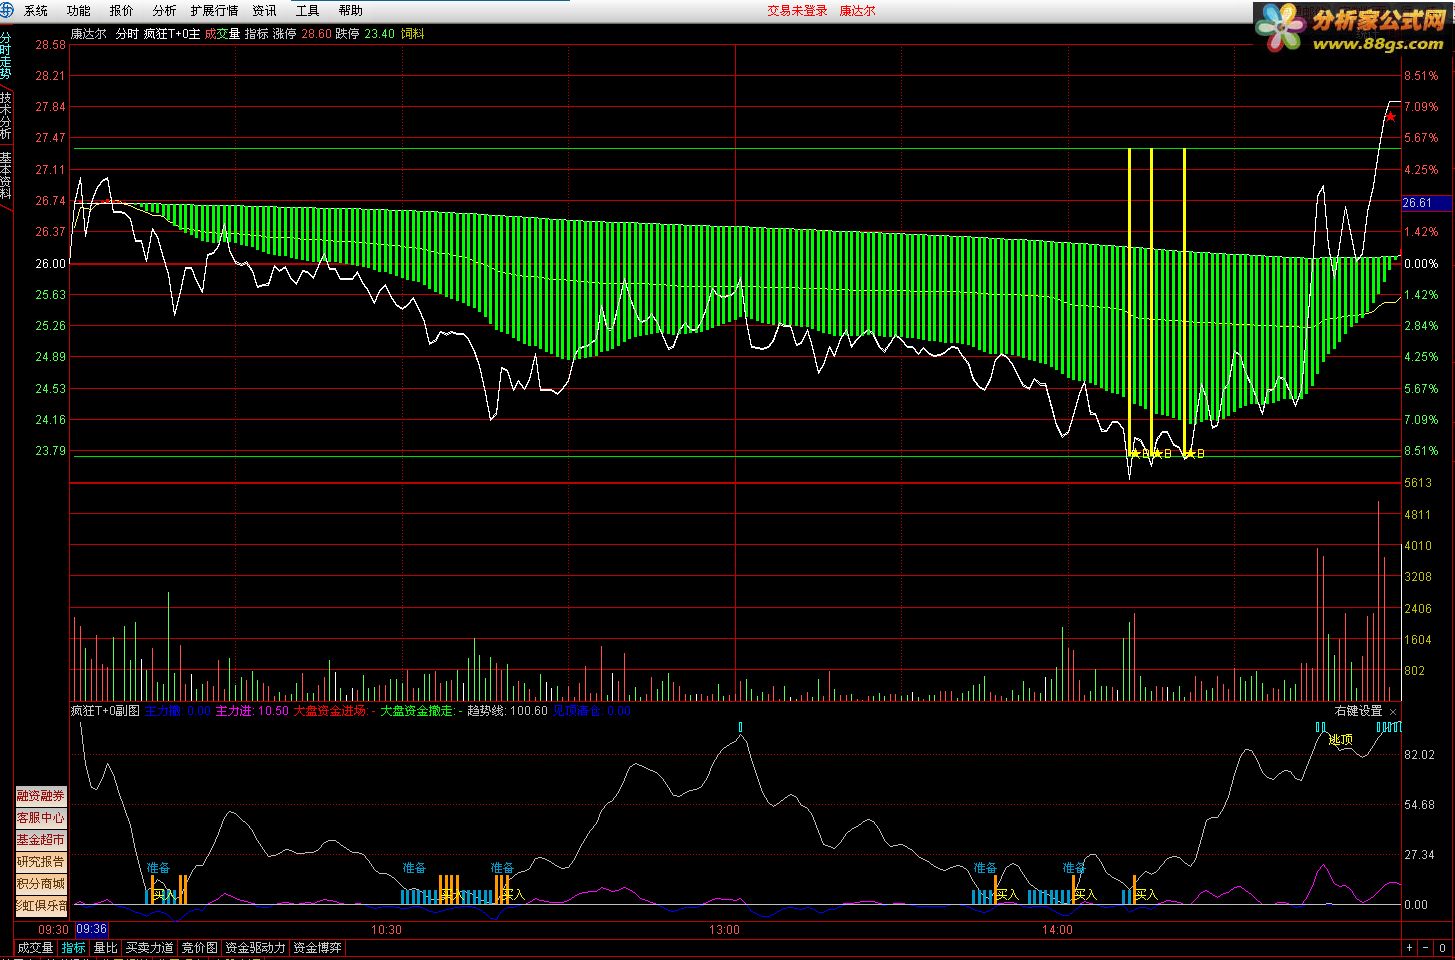Screen dimensions: 1455x960
Task: Open the 积分商城 side button
Action: coord(40,884)
